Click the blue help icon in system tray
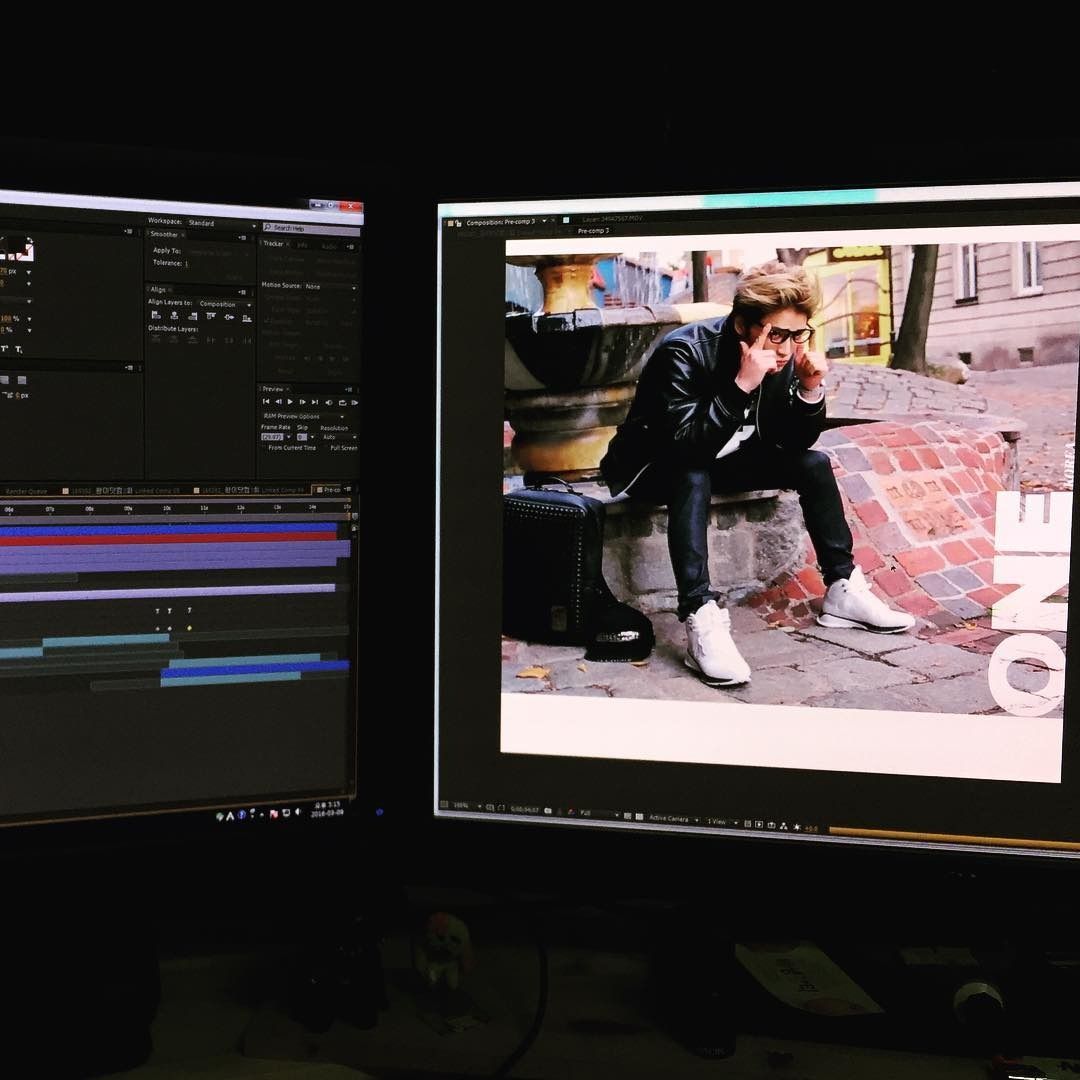Screen dimensions: 1080x1080 tap(242, 815)
